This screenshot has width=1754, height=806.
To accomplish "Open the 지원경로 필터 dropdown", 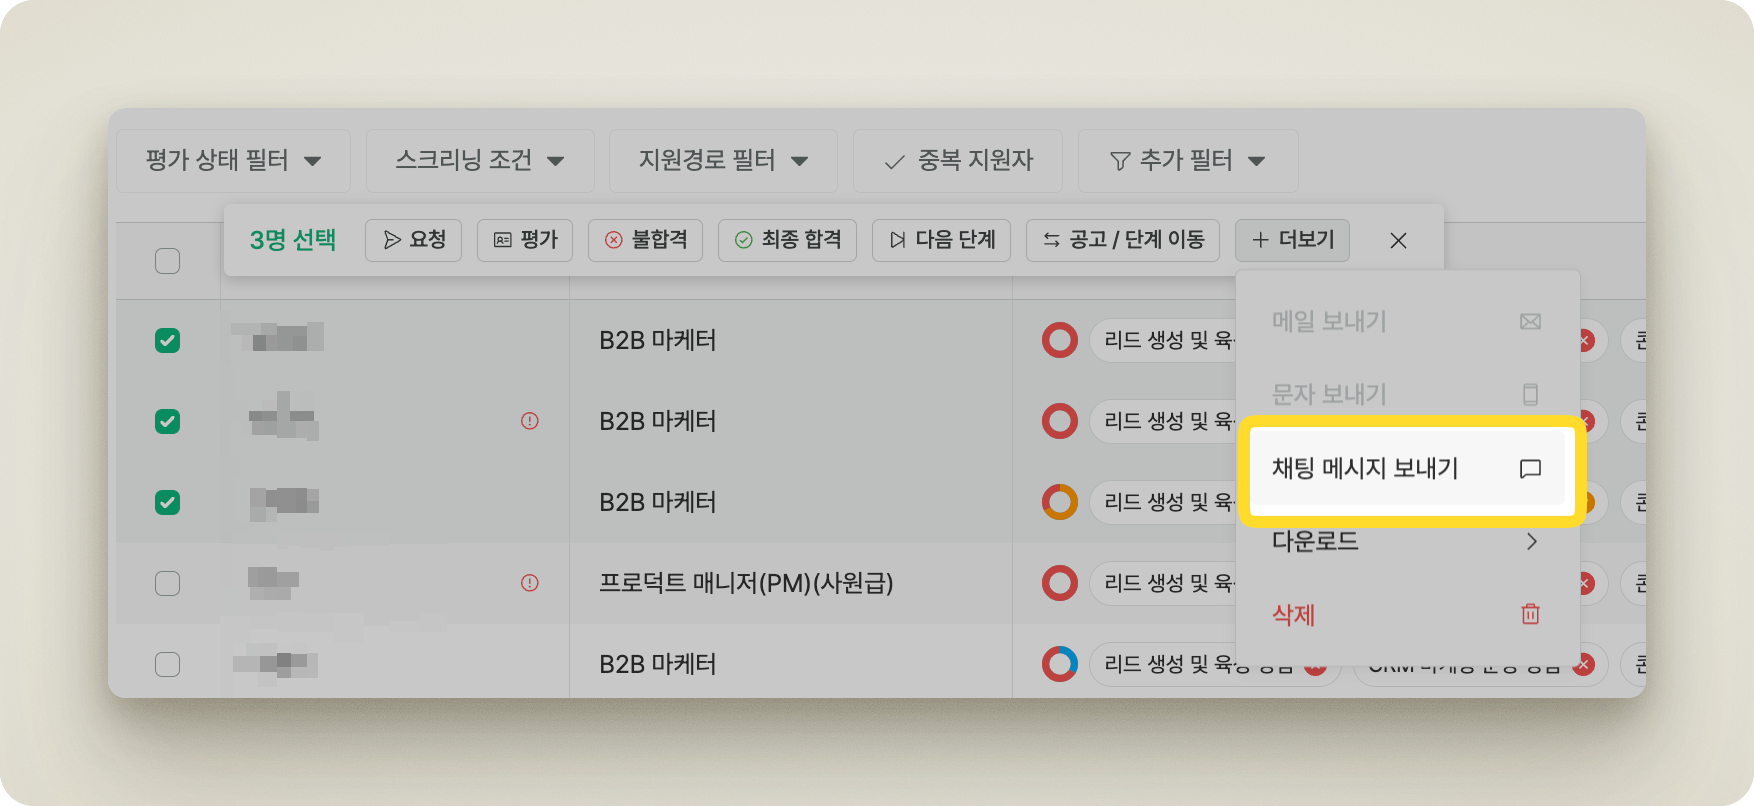I will (x=723, y=161).
